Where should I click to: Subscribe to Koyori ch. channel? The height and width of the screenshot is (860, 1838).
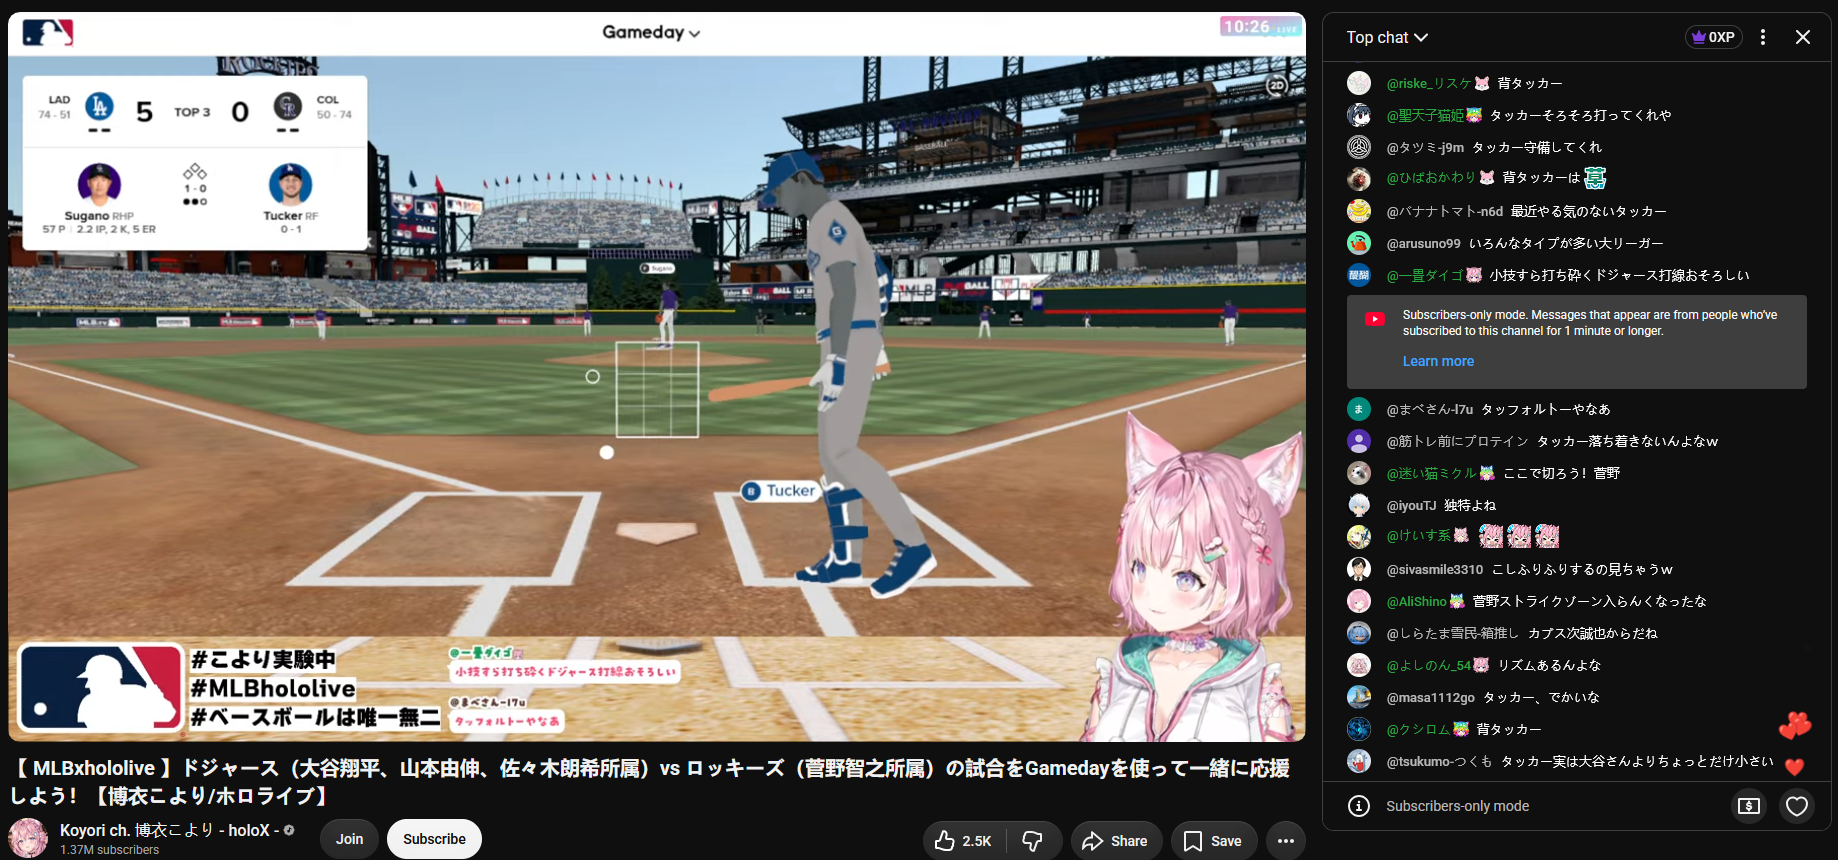pyautogui.click(x=434, y=839)
